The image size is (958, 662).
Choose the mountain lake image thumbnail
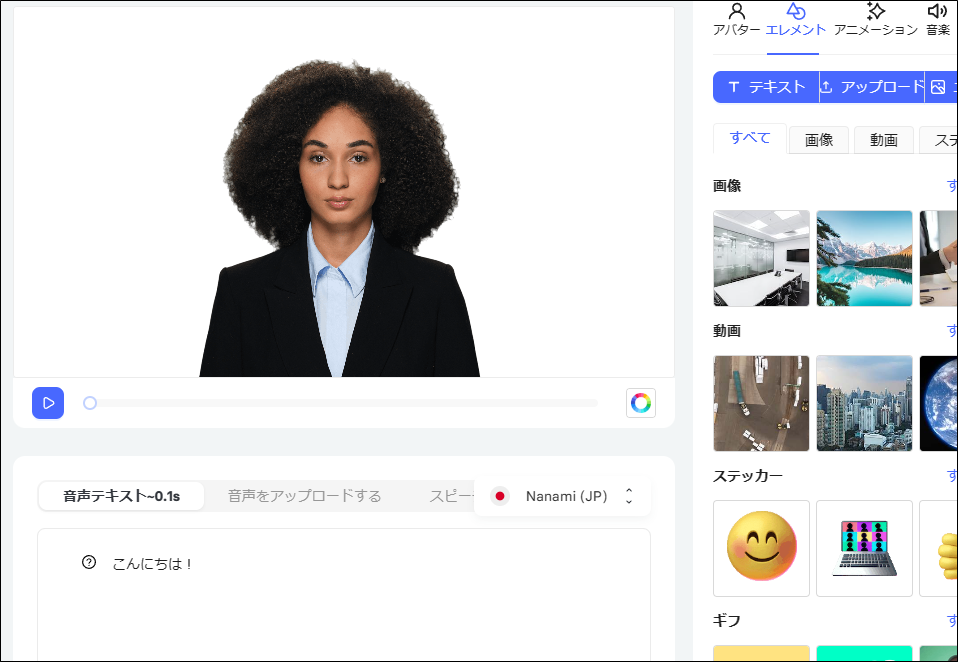(865, 258)
